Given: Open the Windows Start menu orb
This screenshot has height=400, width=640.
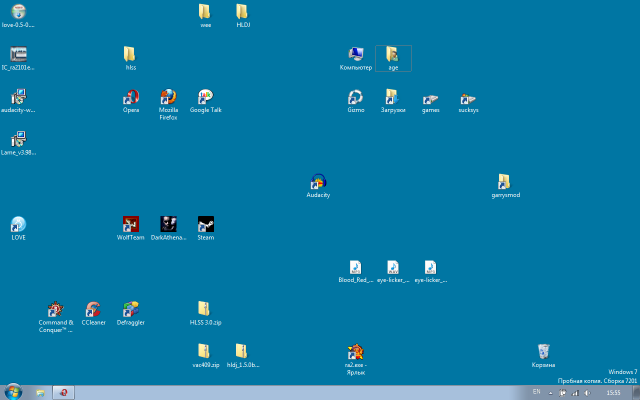Looking at the screenshot, I should click(13, 392).
